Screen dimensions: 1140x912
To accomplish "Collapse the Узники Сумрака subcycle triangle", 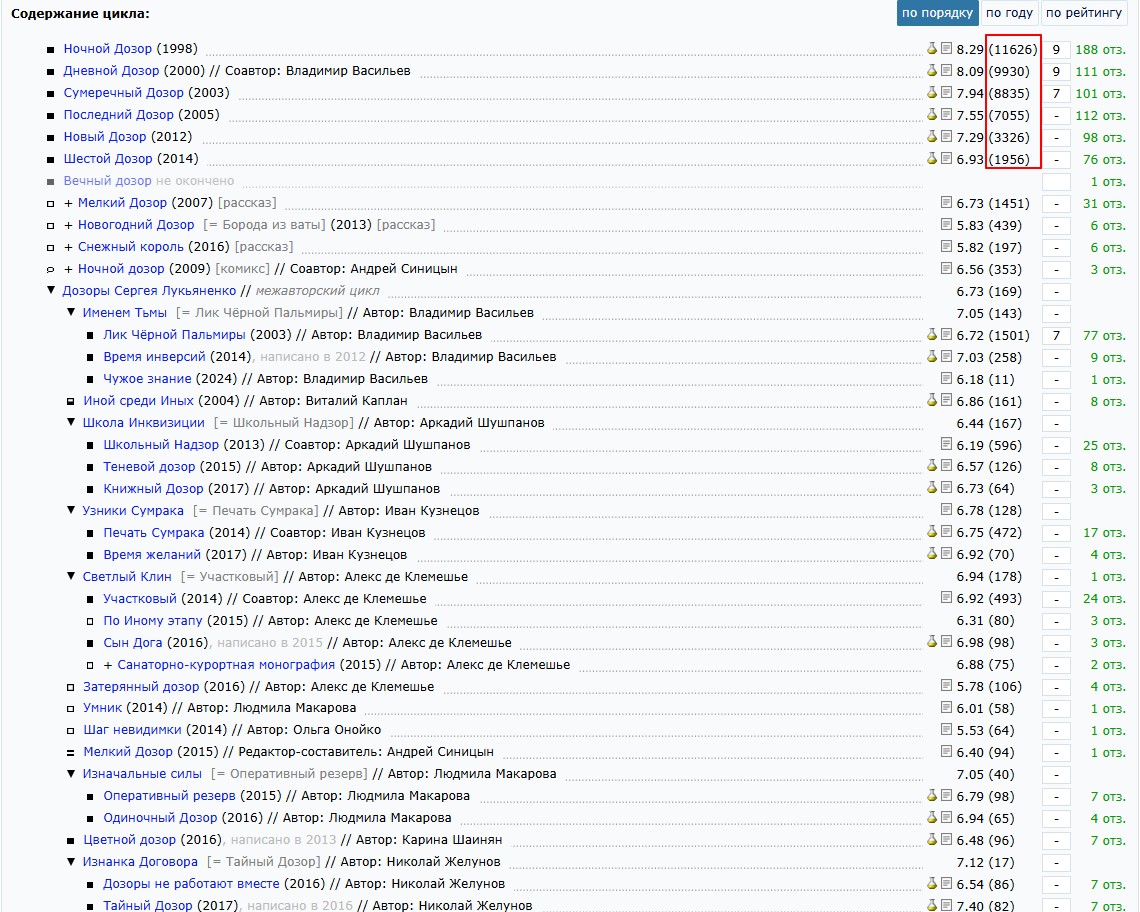I will coord(71,510).
